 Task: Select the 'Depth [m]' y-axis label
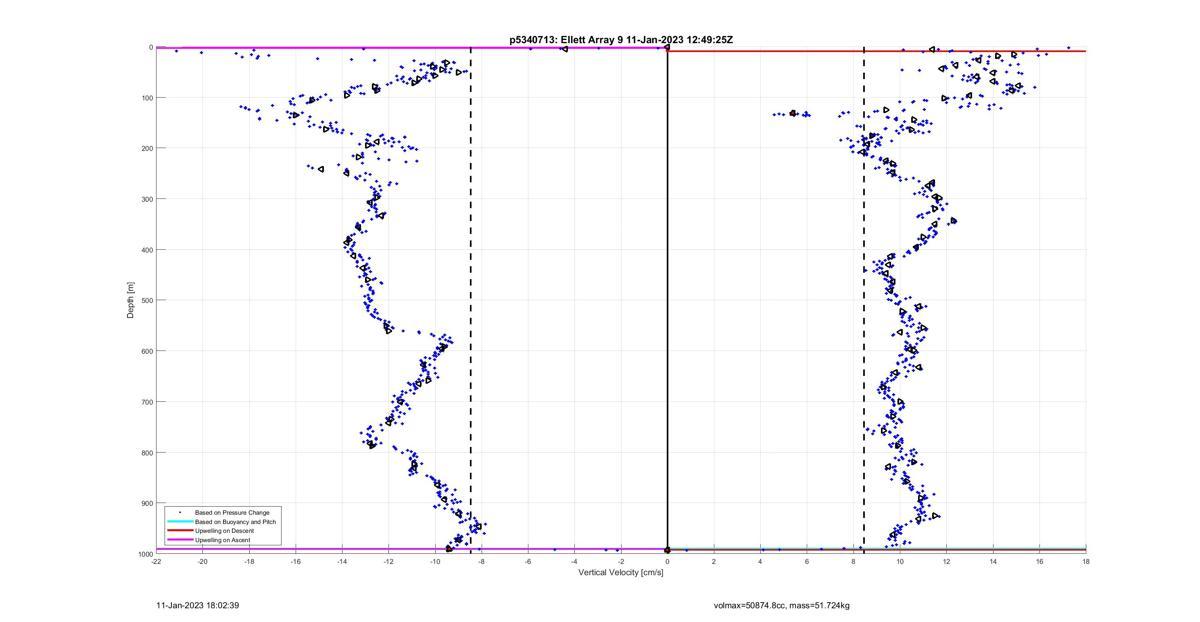click(130, 300)
